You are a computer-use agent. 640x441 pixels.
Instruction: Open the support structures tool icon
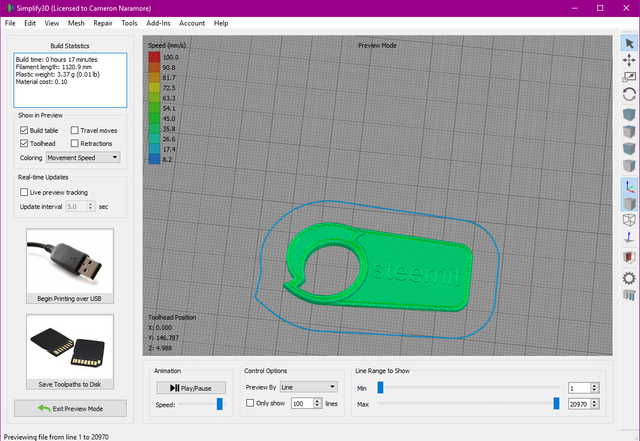click(x=629, y=295)
